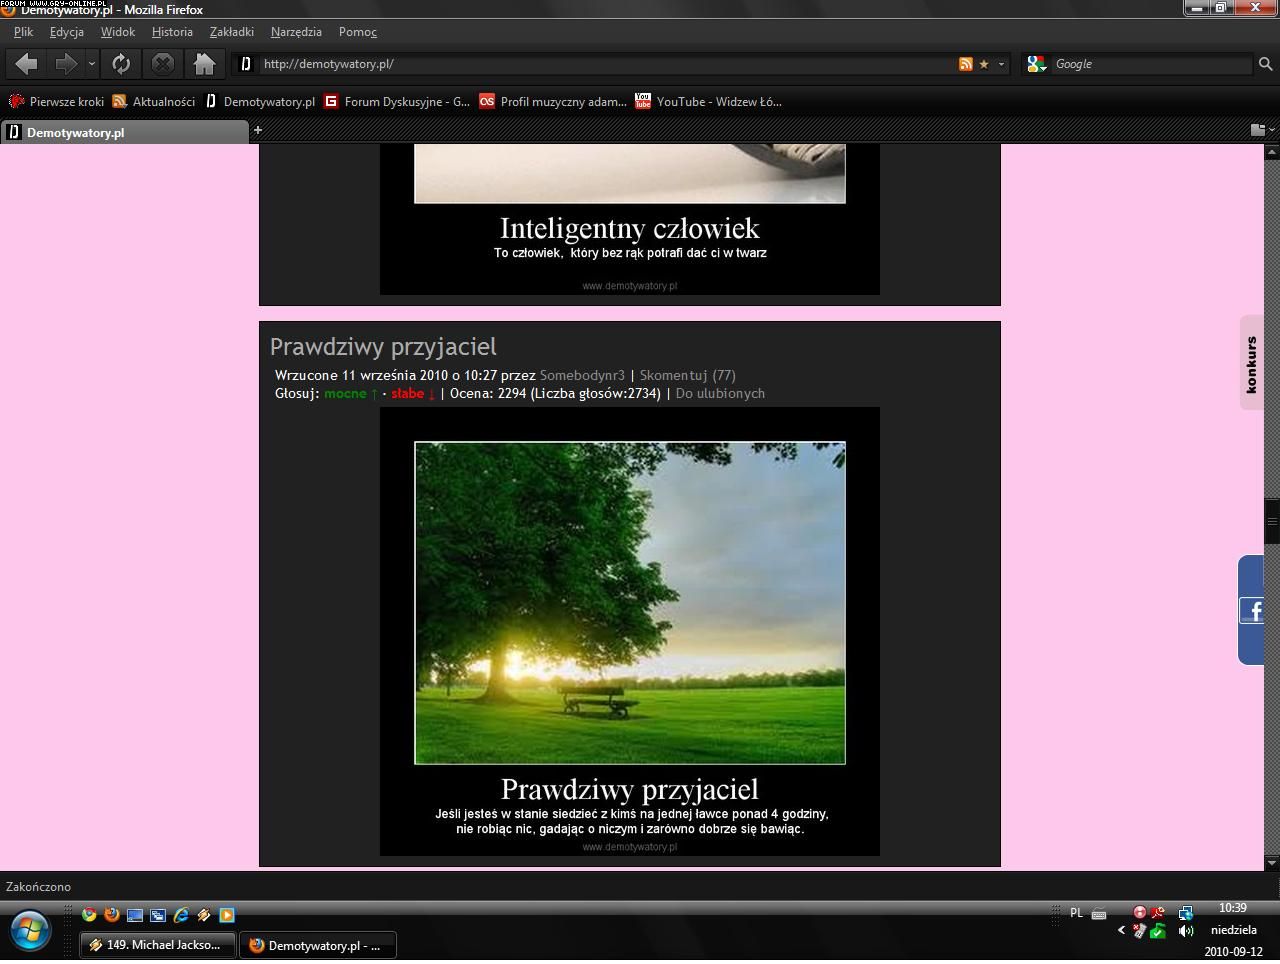Image resolution: width=1280 pixels, height=964 pixels.
Task: Click the Switch between windows icon
Action: click(x=158, y=915)
